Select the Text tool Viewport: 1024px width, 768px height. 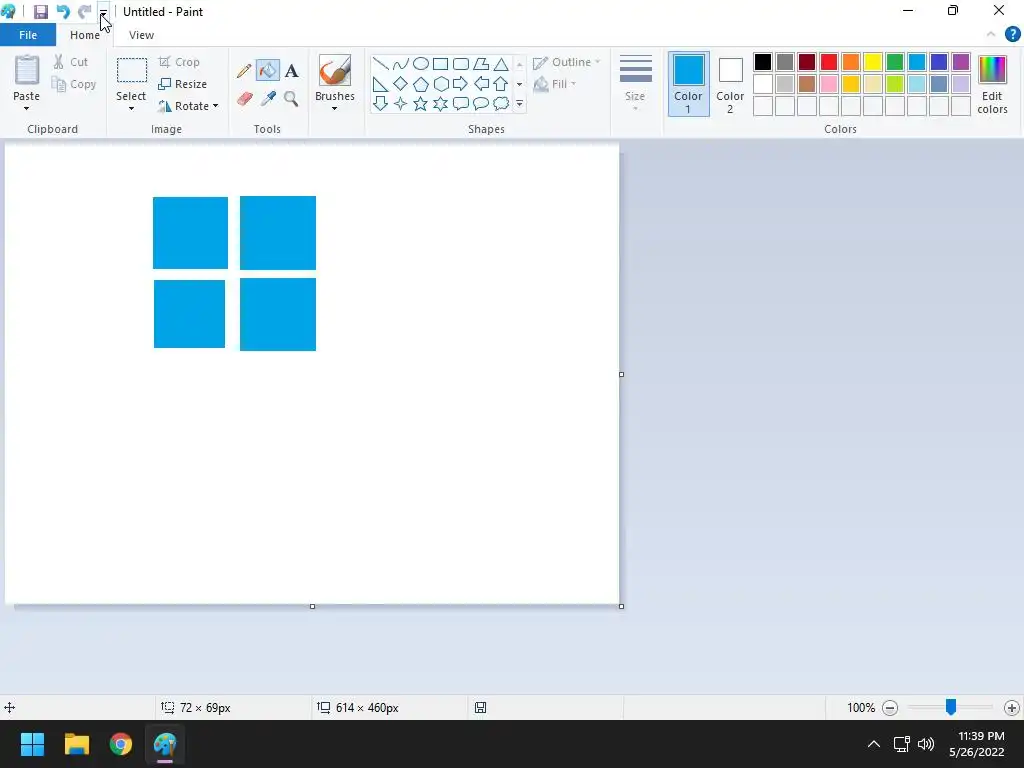pos(291,71)
